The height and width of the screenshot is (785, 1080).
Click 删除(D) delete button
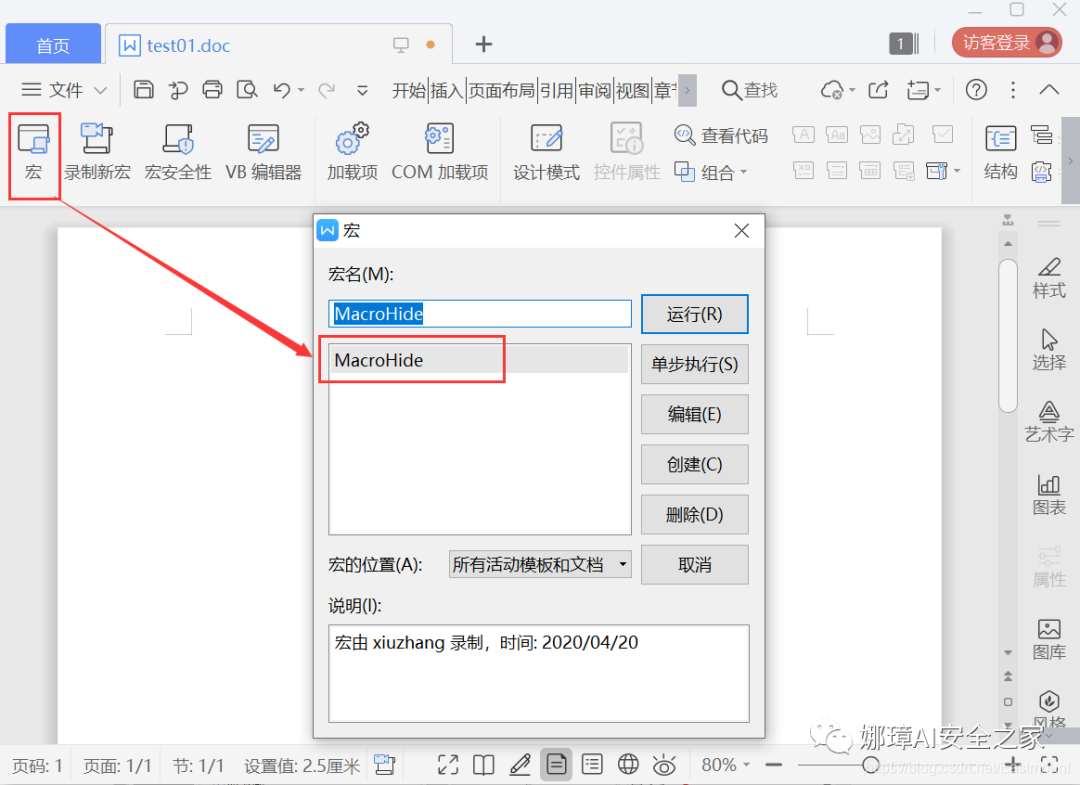pyautogui.click(x=694, y=515)
